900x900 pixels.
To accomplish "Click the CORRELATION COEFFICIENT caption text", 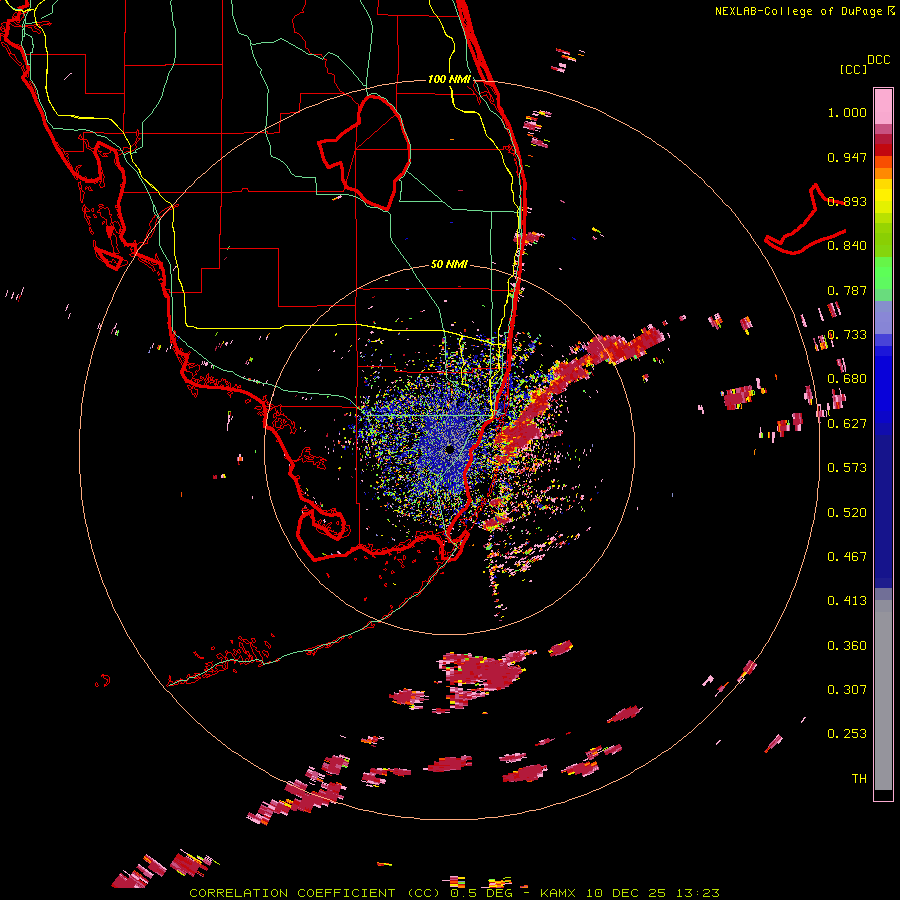I will [292, 893].
